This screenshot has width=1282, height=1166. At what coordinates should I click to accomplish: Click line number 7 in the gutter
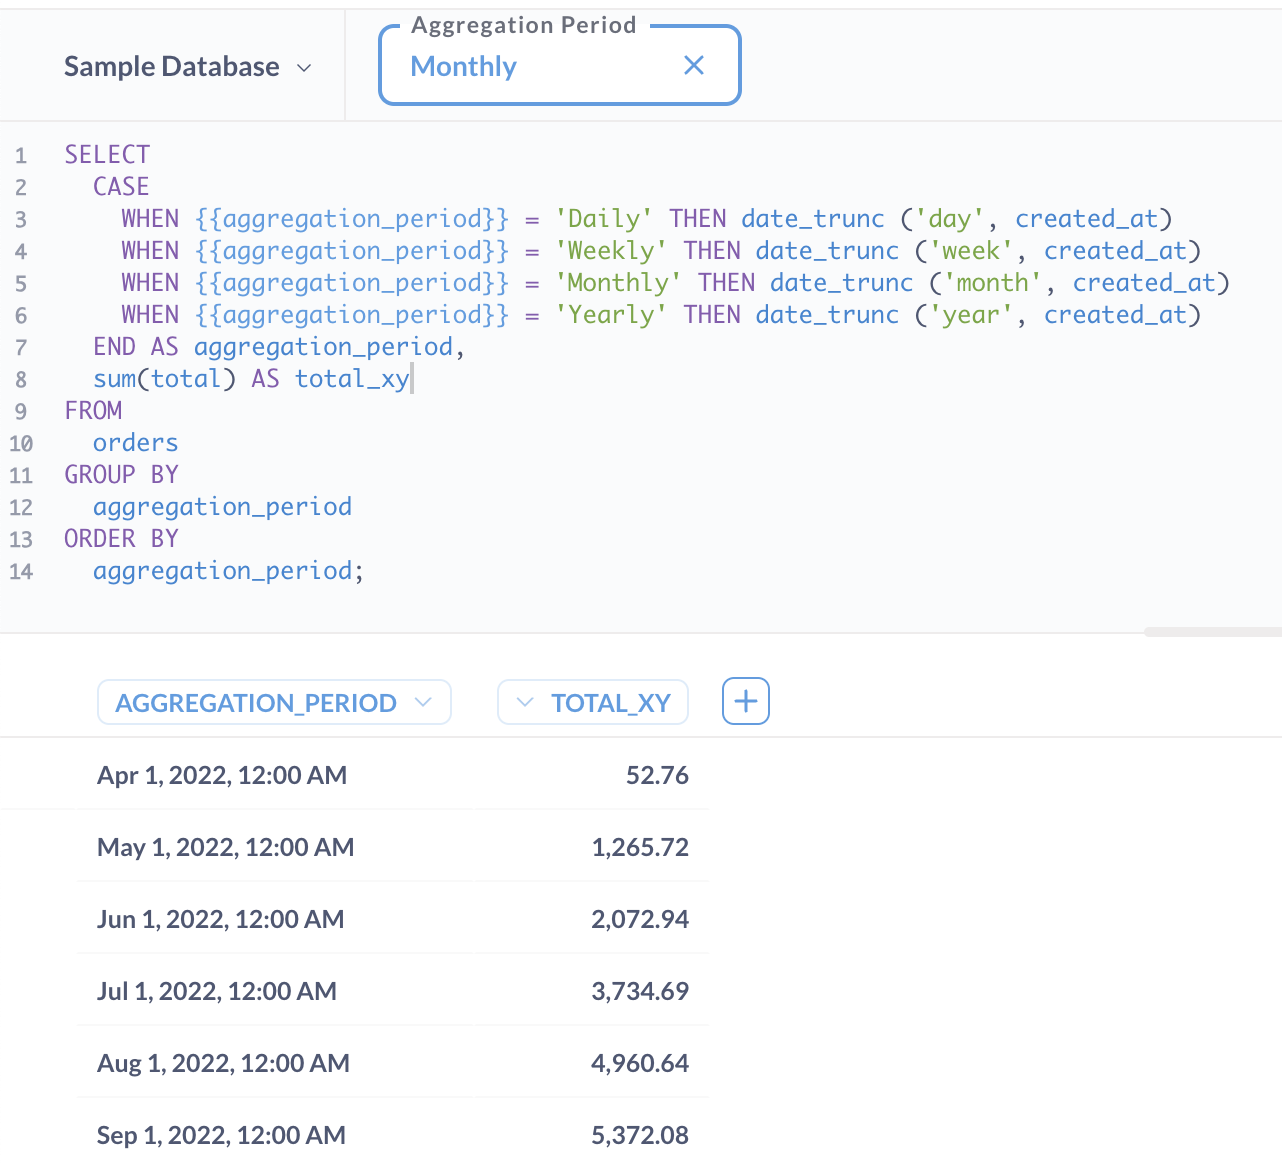click(x=21, y=348)
